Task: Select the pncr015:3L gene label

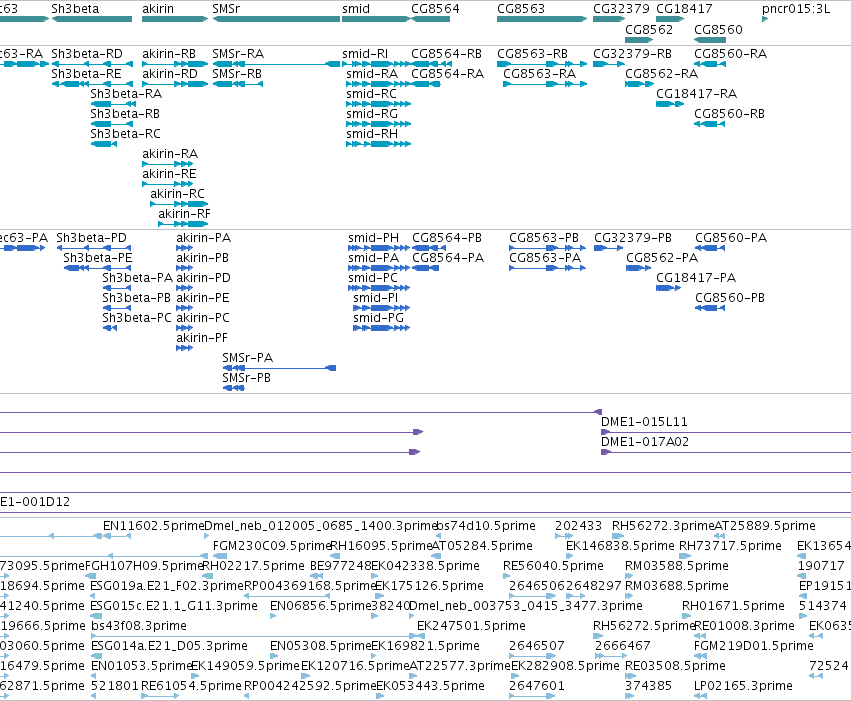Action: 796,9
